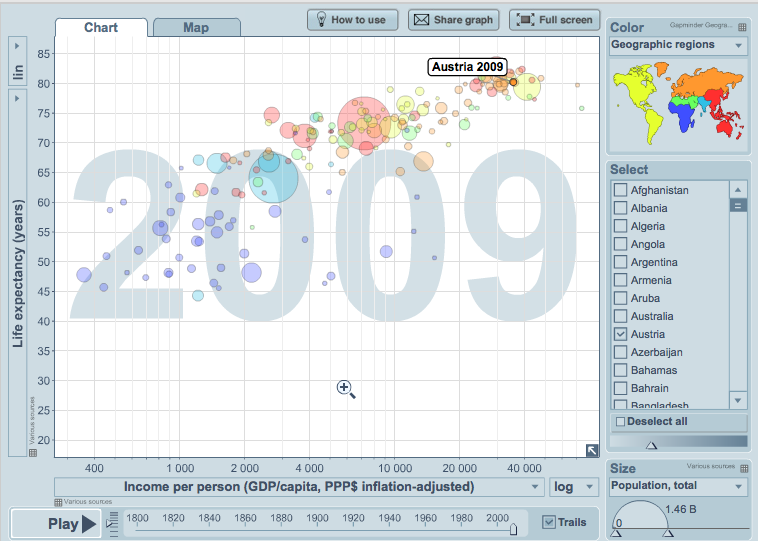Open the Color data source grid icon
The image size is (758, 541).
(x=741, y=27)
